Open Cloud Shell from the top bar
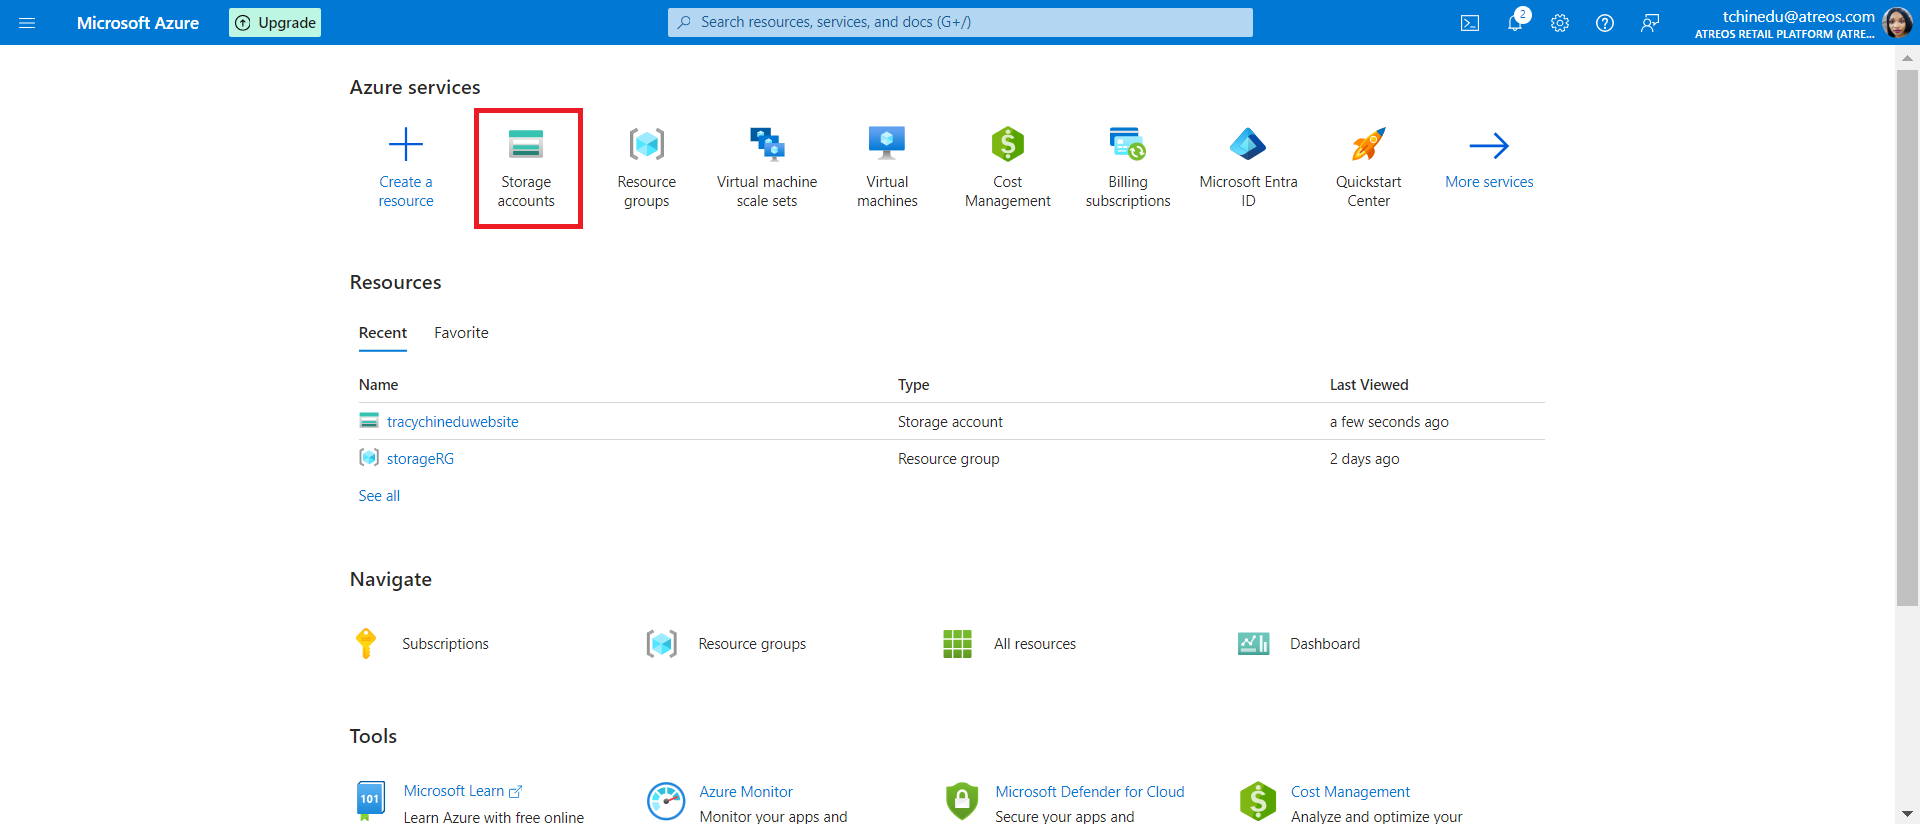This screenshot has width=1920, height=824. (1470, 23)
